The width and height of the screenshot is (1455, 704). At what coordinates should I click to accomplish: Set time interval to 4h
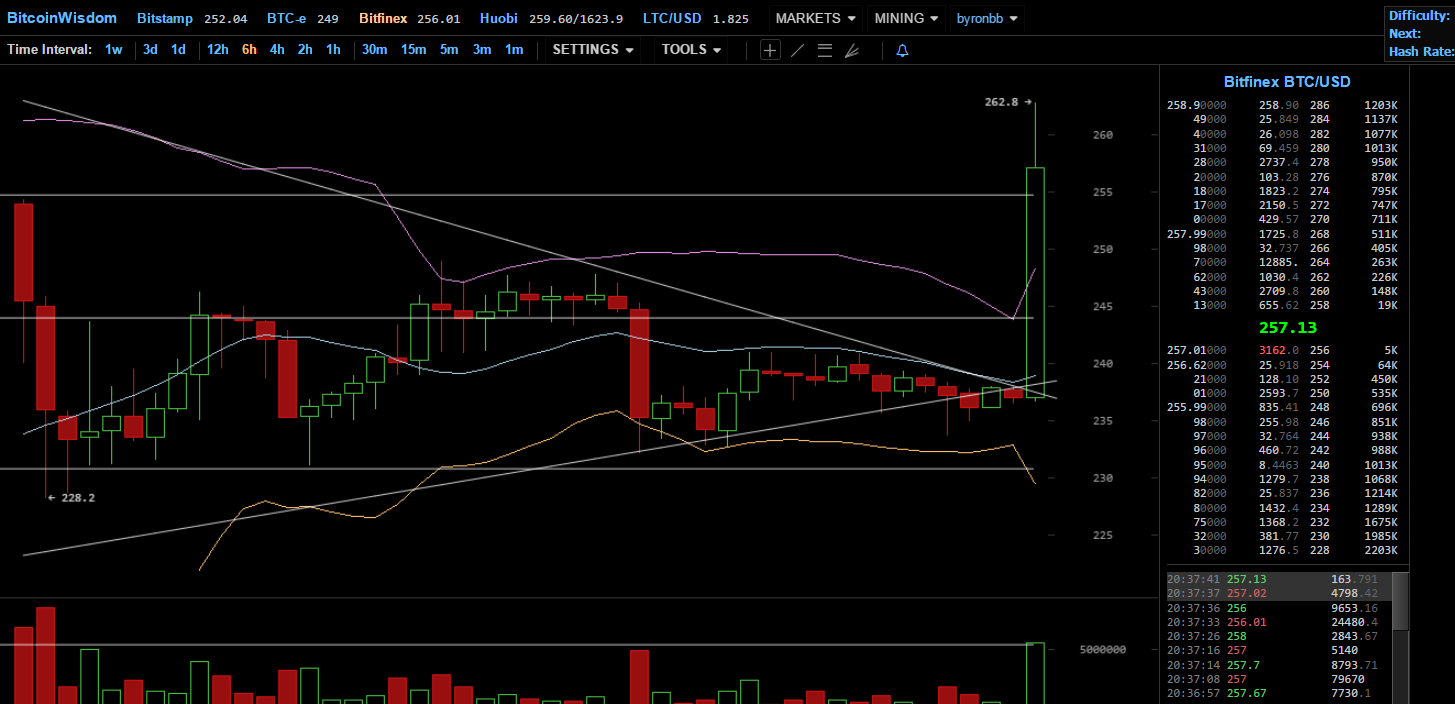(x=277, y=50)
